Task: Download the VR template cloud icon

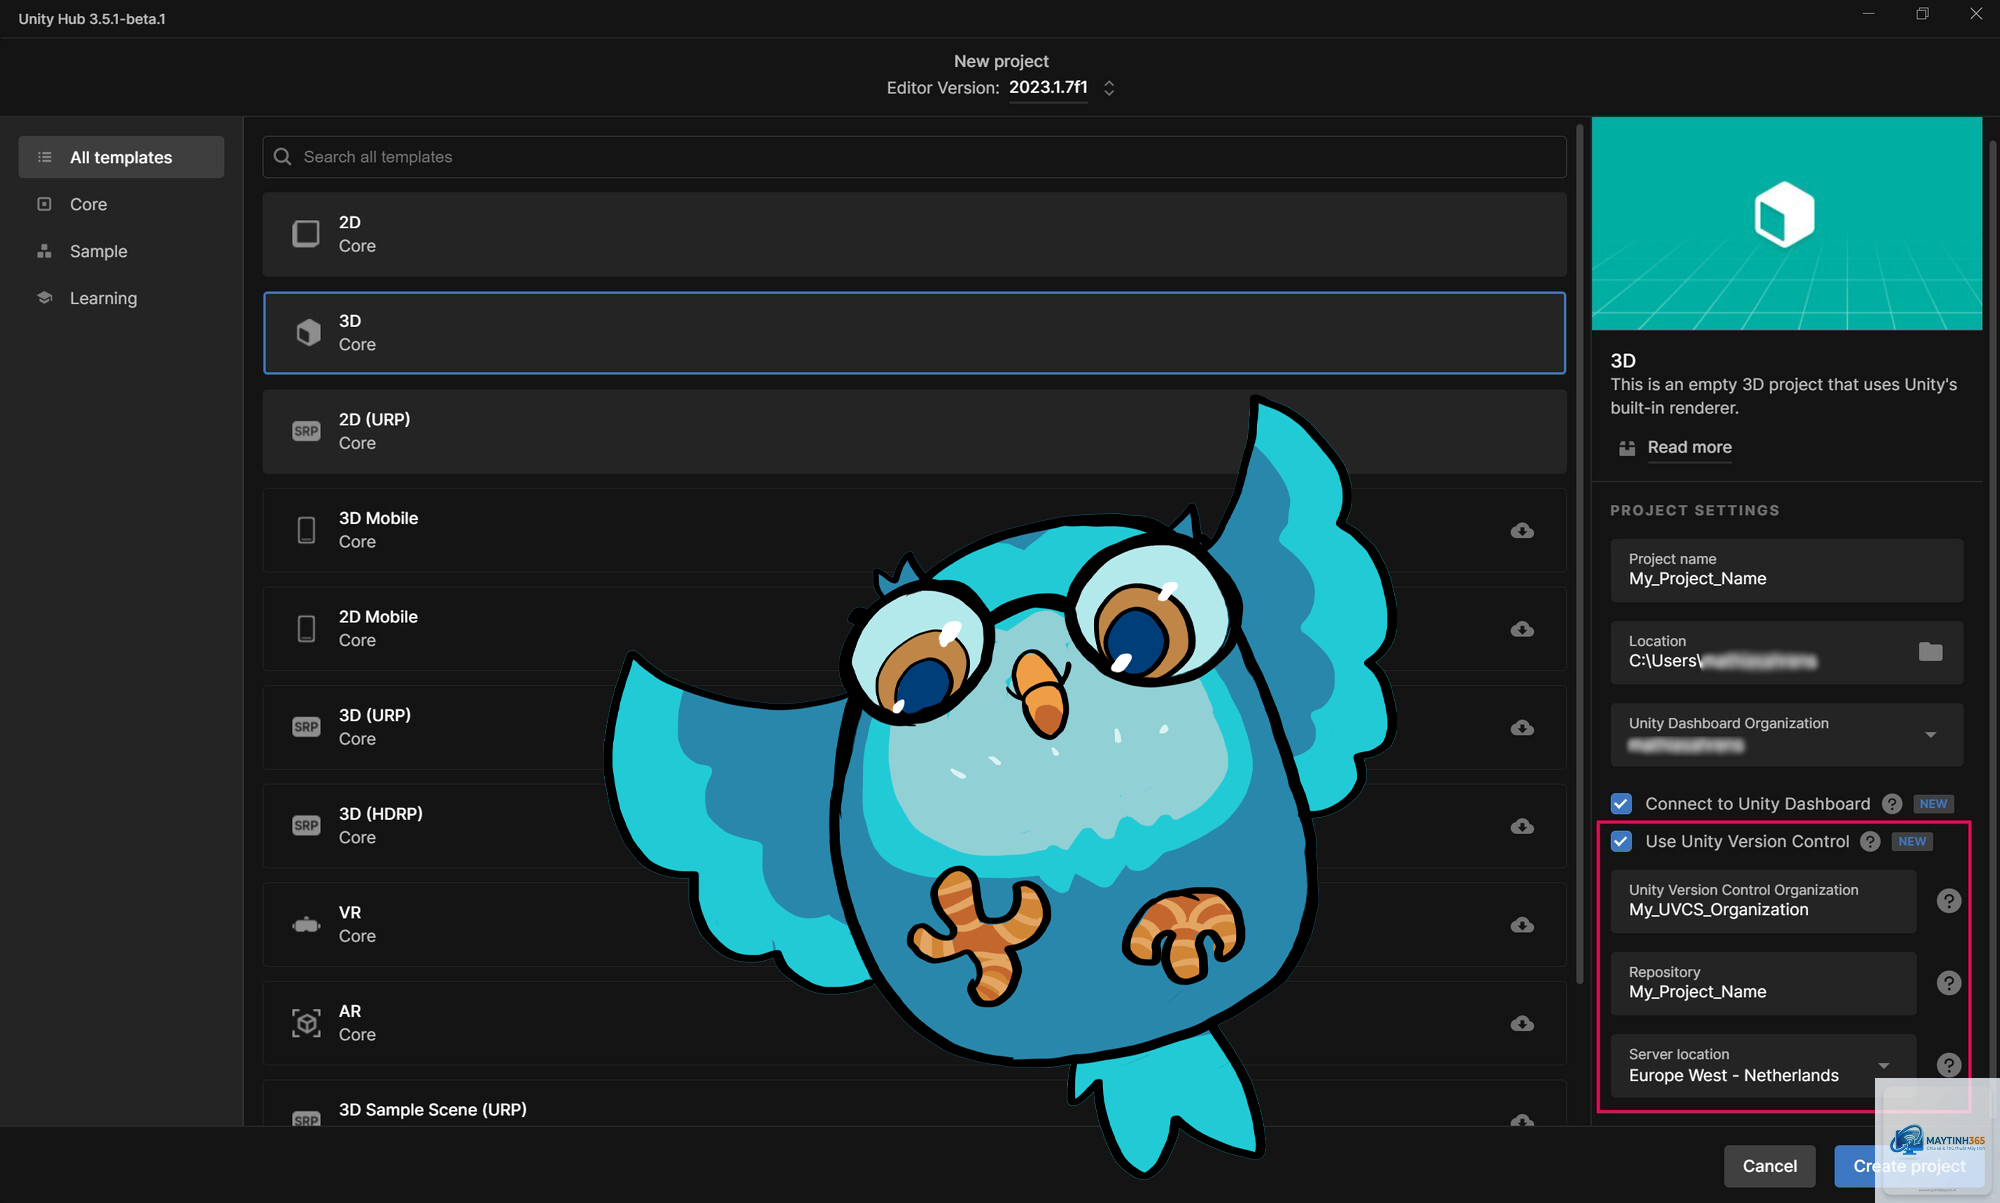Action: 1522,924
